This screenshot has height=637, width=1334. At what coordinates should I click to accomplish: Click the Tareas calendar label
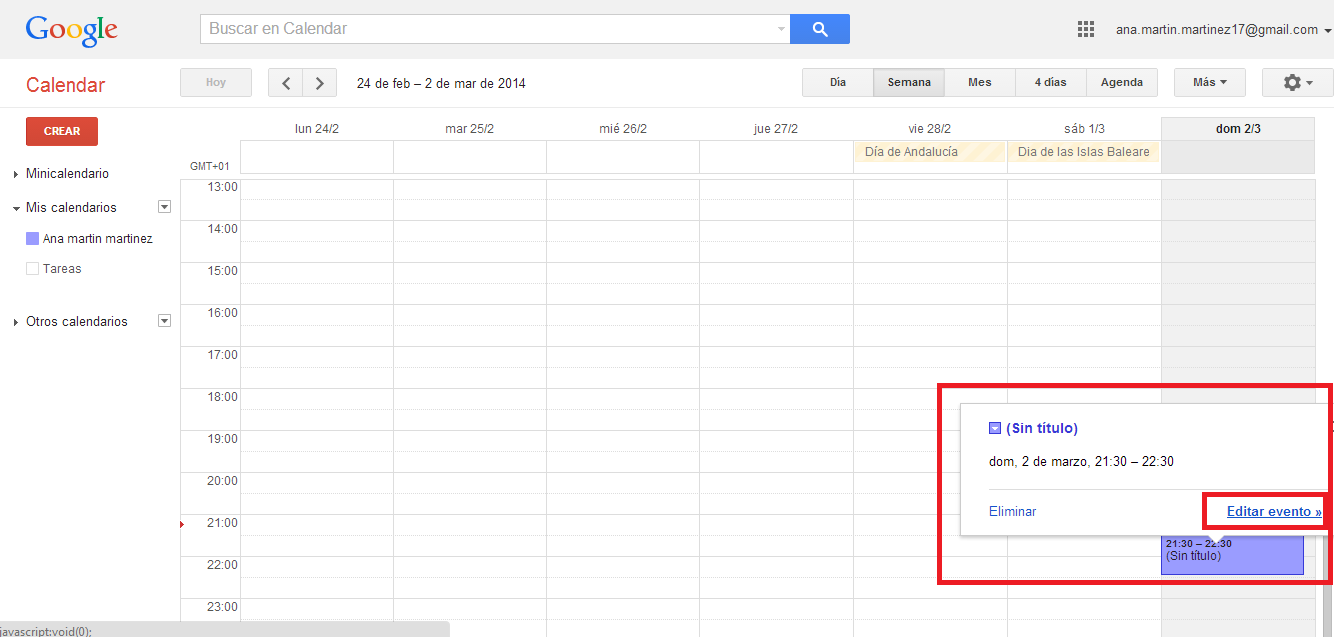tap(62, 269)
